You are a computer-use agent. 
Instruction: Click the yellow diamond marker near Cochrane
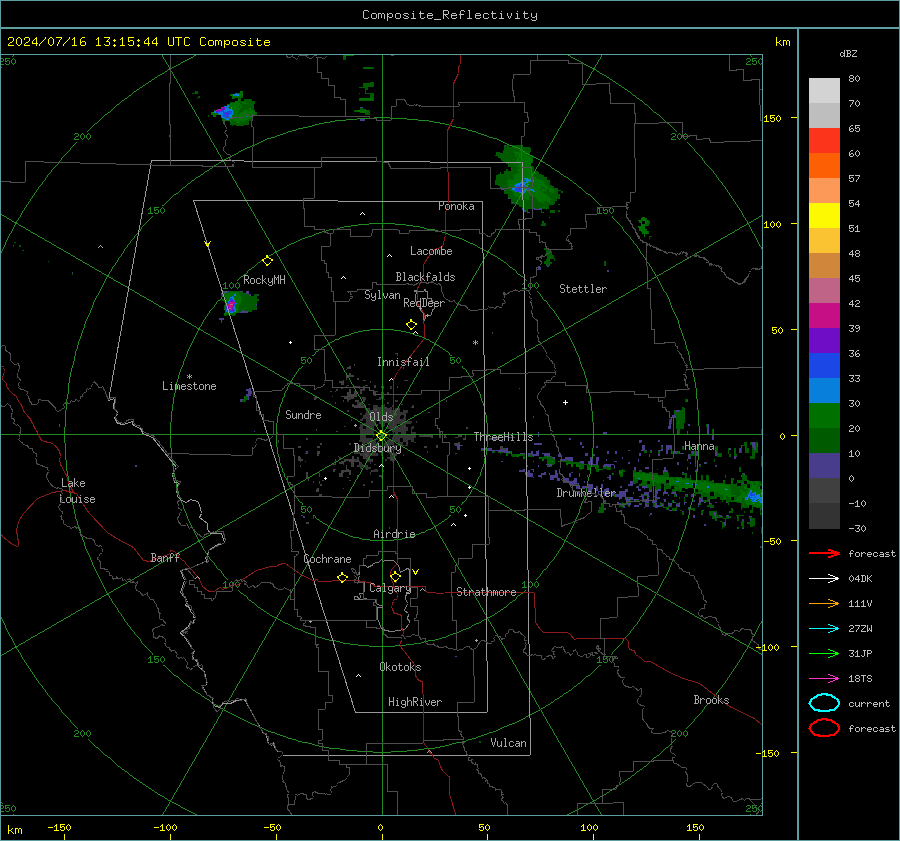(x=342, y=578)
